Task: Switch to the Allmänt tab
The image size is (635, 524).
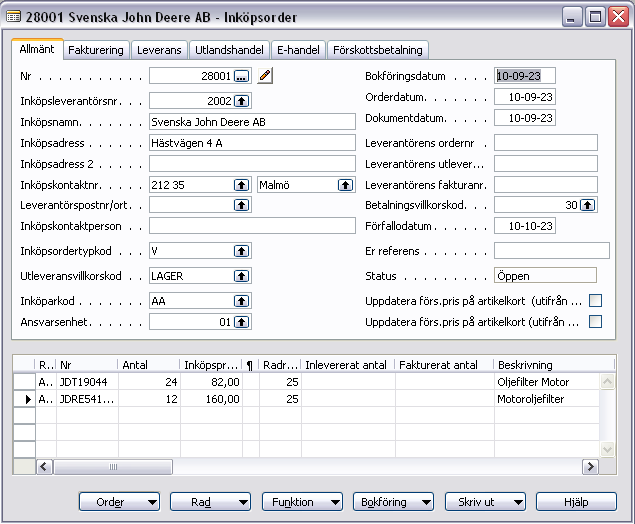Action: click(37, 49)
